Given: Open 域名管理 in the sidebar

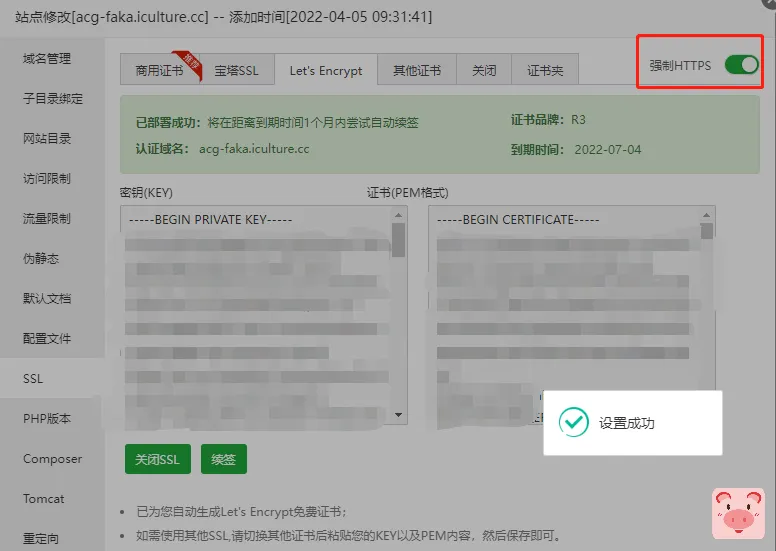Looking at the screenshot, I should (x=47, y=58).
